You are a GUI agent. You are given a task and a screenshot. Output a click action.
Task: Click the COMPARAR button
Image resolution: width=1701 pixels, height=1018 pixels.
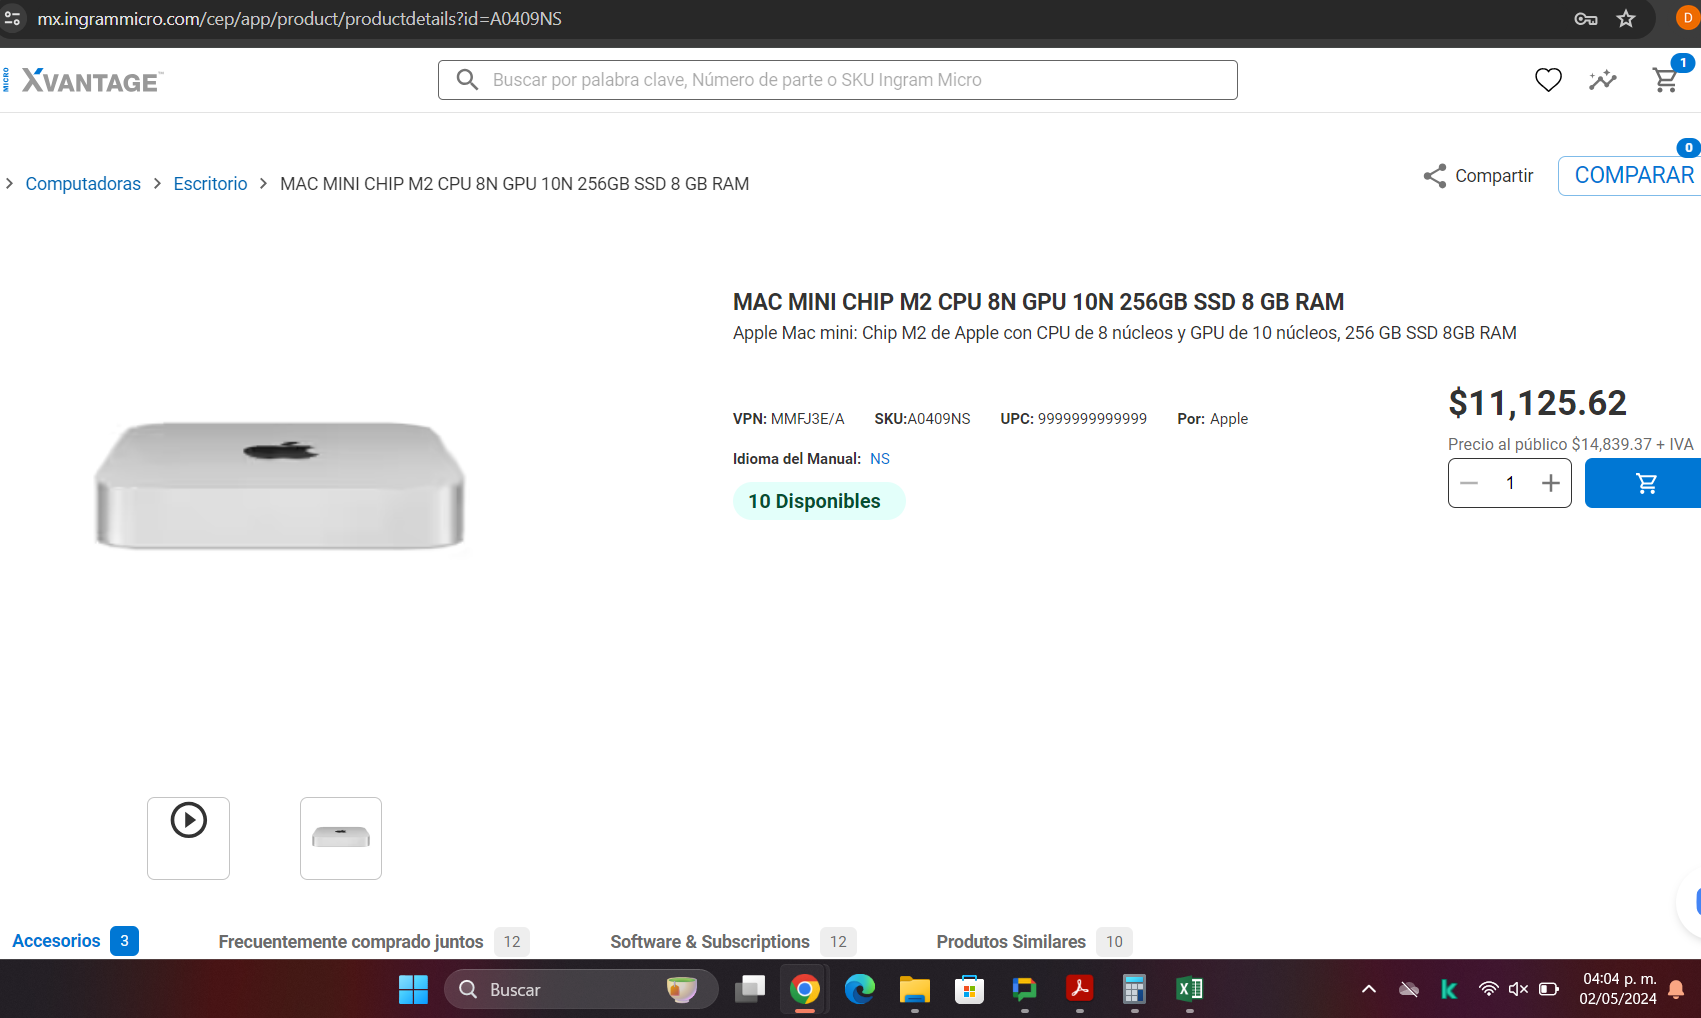[1633, 176]
